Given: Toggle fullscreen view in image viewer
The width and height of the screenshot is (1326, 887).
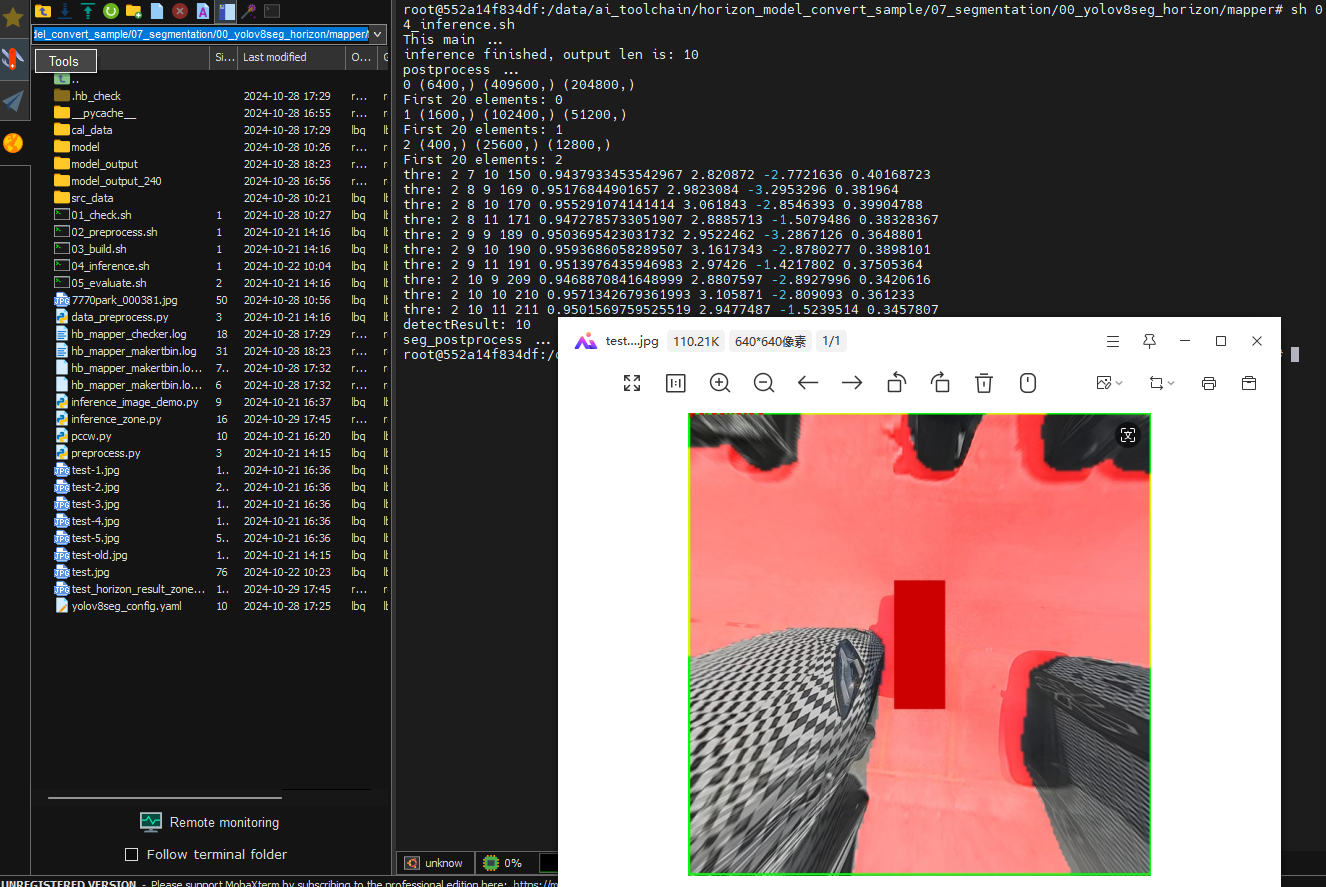Looking at the screenshot, I should click(632, 383).
